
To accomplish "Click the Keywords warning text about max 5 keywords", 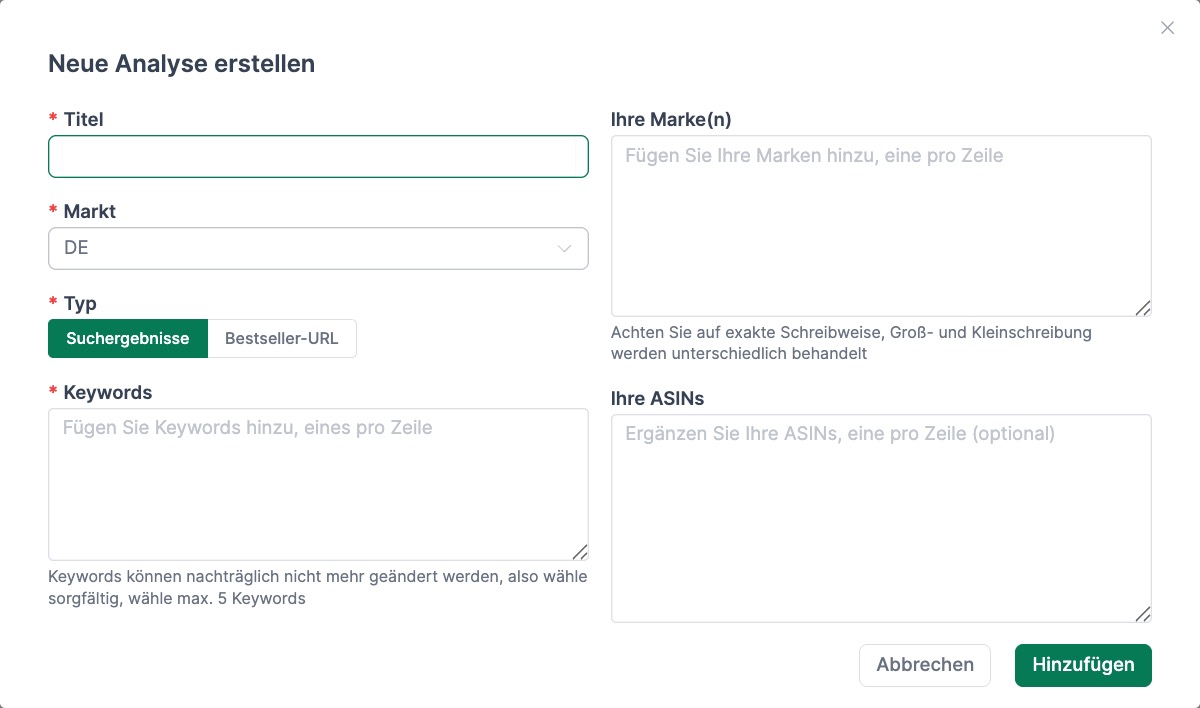I will coord(317,587).
